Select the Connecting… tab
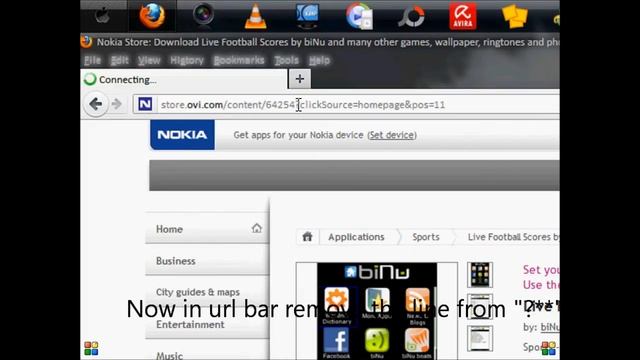The width and height of the screenshot is (640, 360). (x=184, y=79)
